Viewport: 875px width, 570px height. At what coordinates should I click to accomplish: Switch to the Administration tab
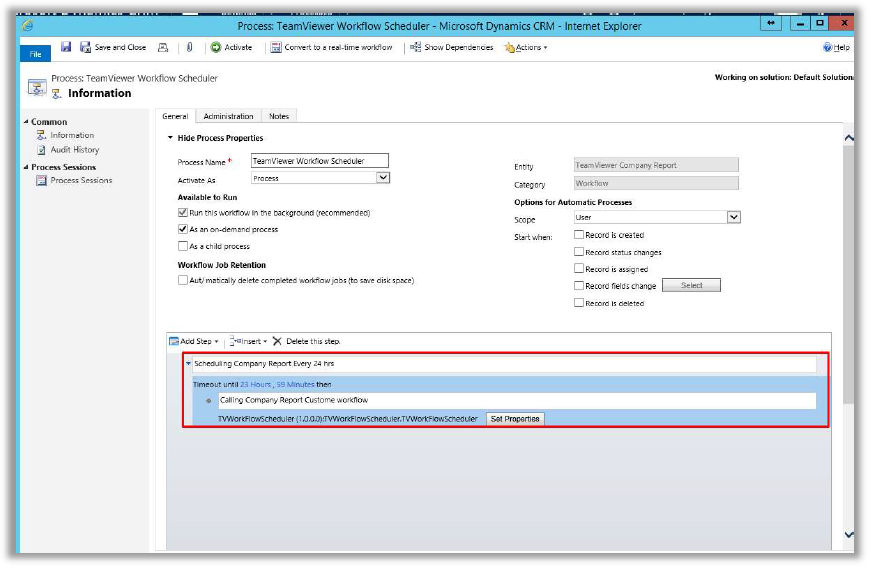pyautogui.click(x=228, y=116)
